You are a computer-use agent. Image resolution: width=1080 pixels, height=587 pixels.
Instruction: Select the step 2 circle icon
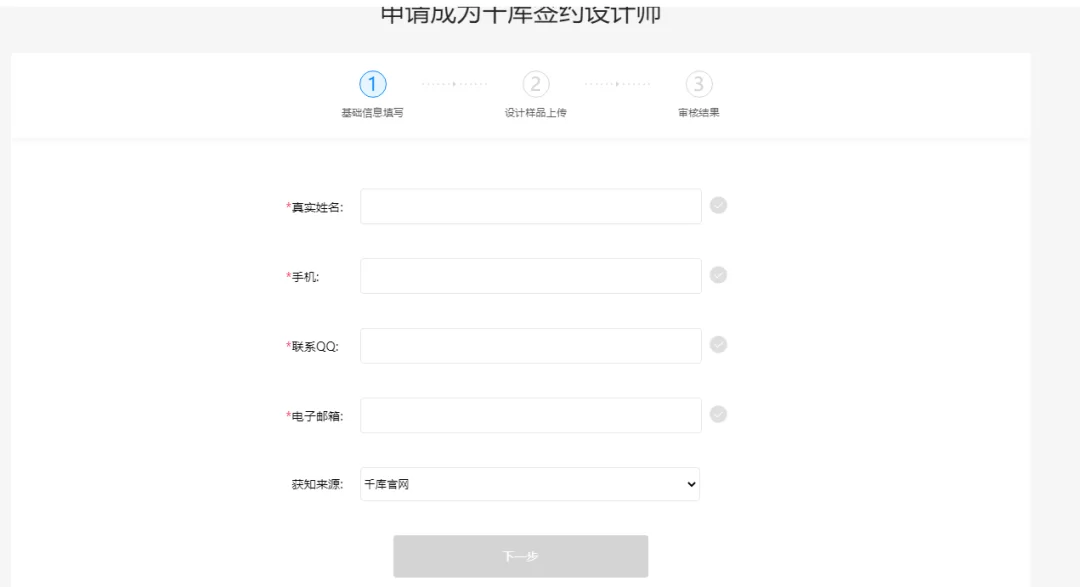coord(535,85)
